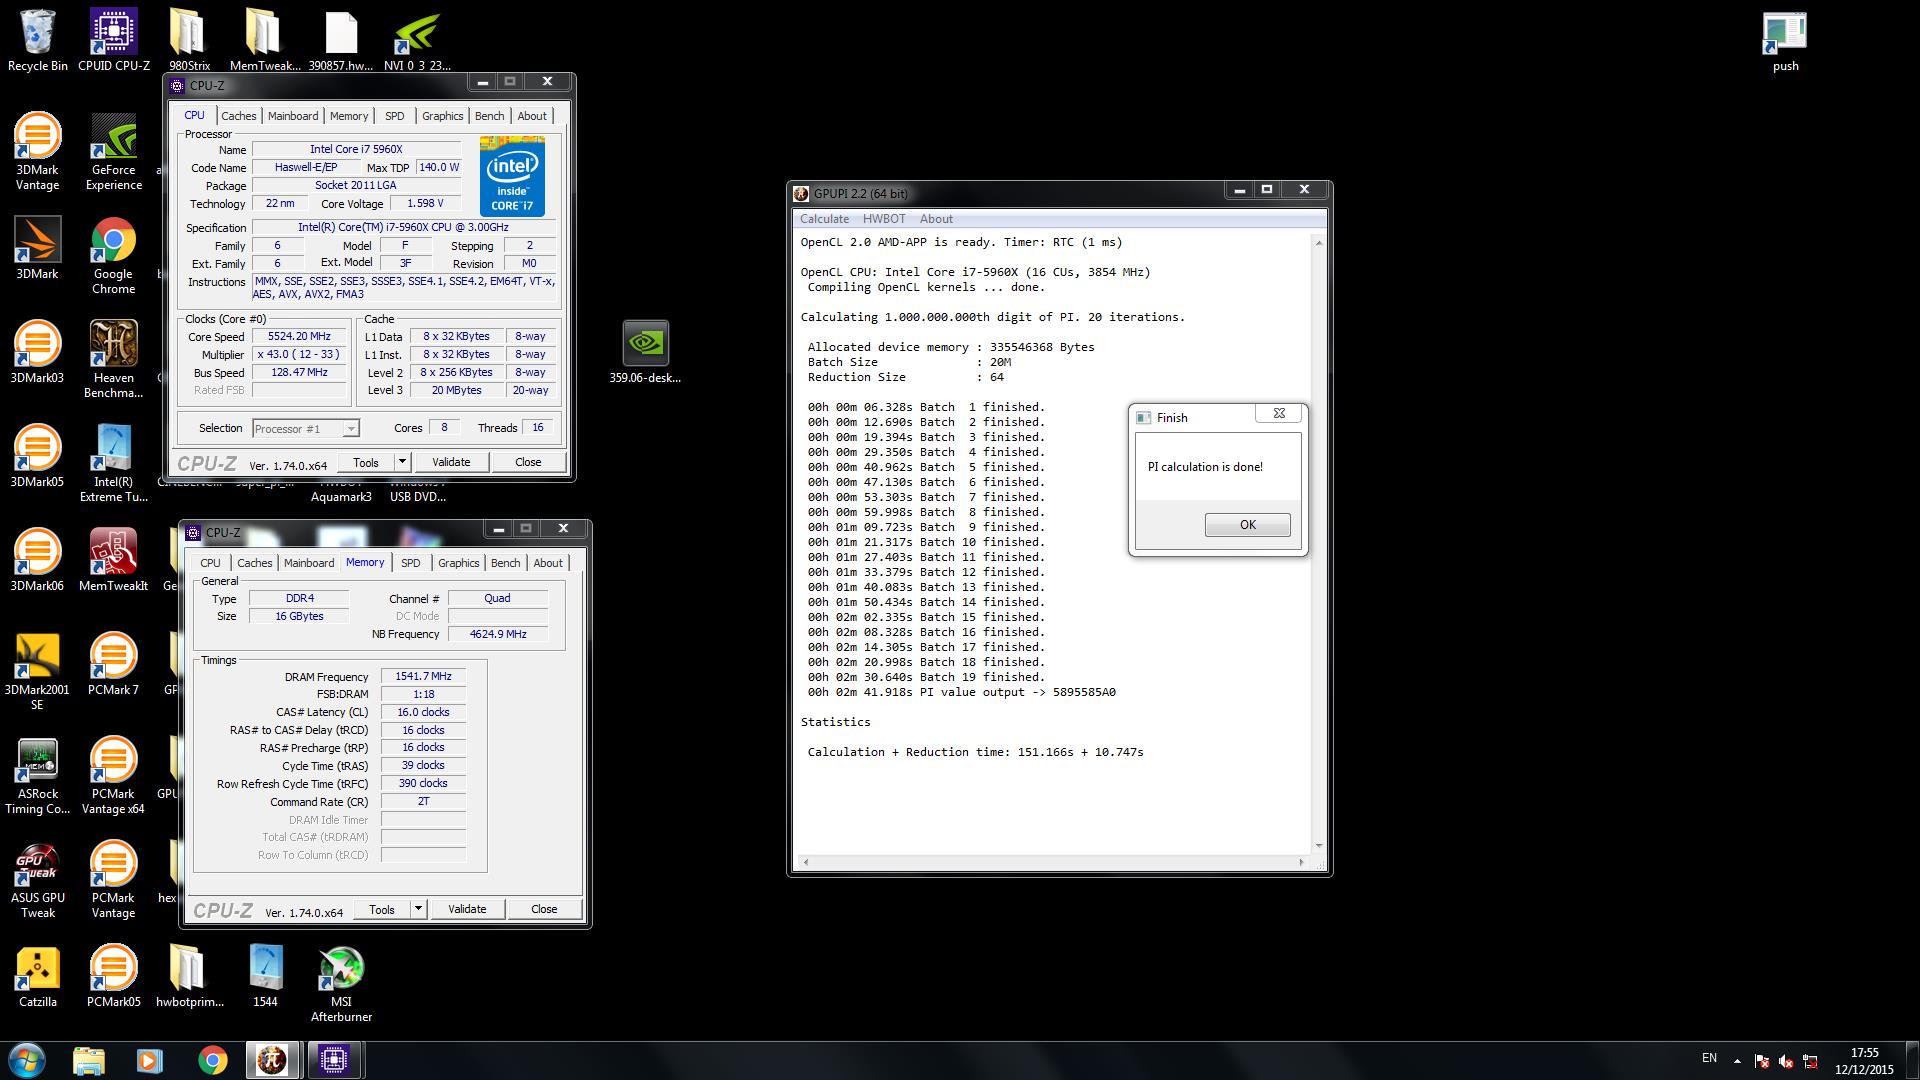Screen dimensions: 1920x1080
Task: Click Validate in top CPU-Z window
Action: tap(451, 462)
